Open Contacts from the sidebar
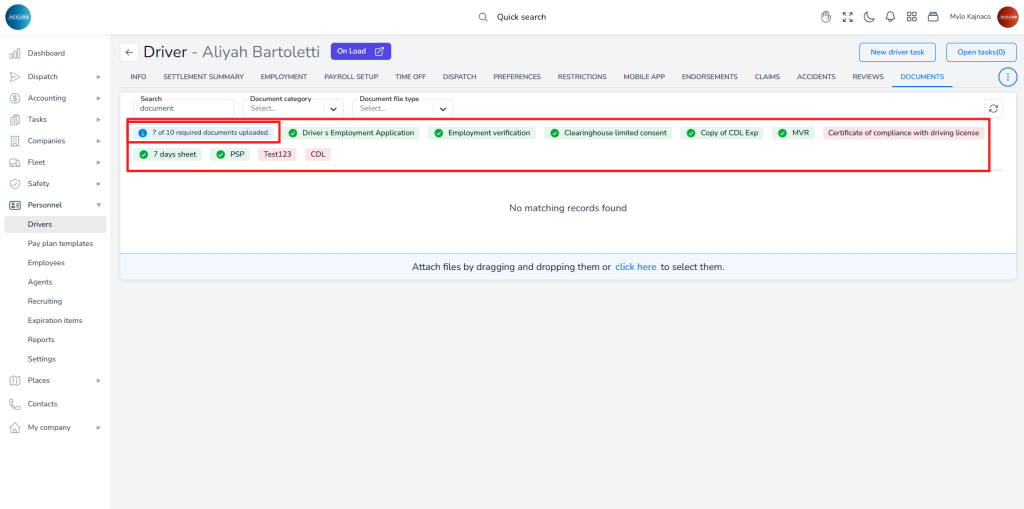 tap(42, 404)
